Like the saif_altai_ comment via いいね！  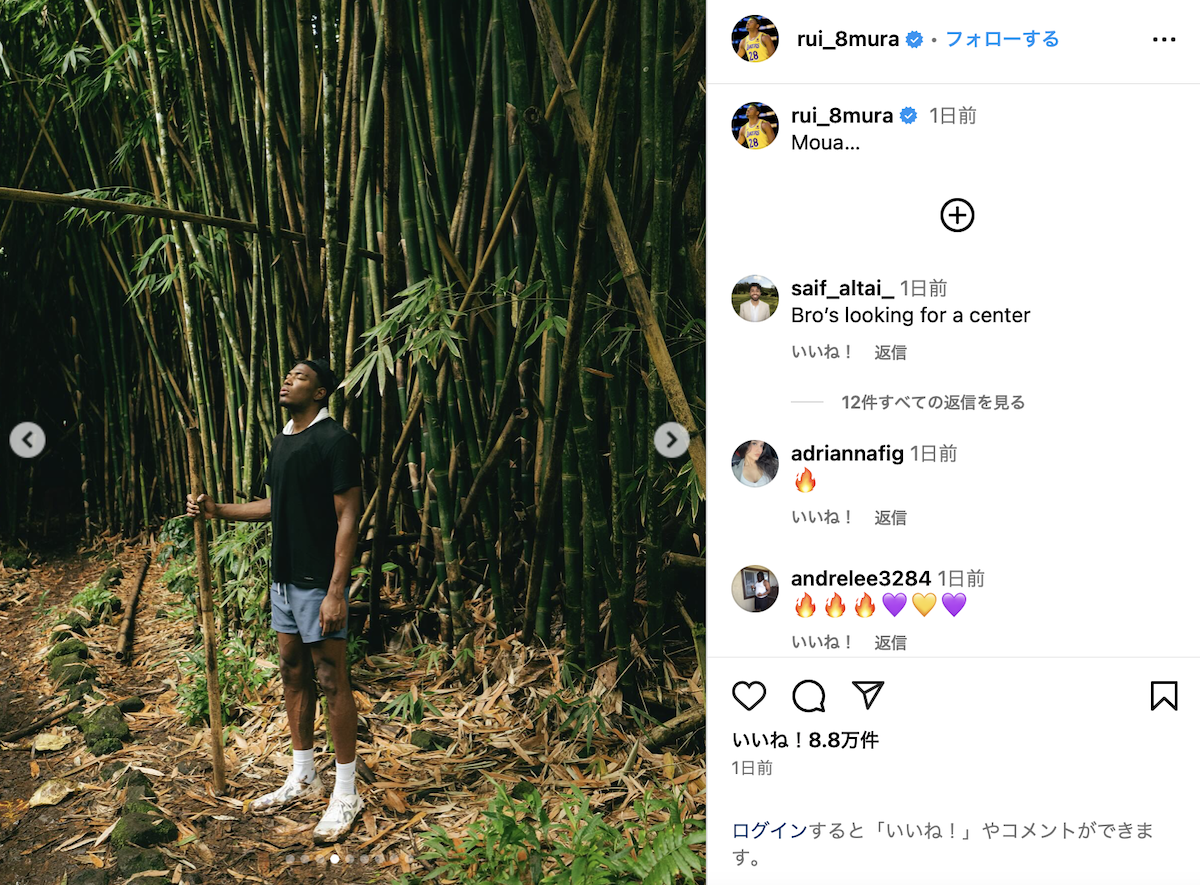point(823,352)
